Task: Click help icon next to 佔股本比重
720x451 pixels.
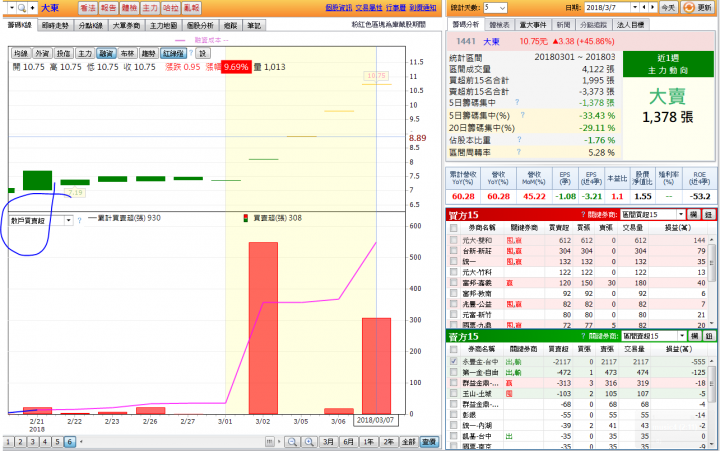Action: point(519,139)
